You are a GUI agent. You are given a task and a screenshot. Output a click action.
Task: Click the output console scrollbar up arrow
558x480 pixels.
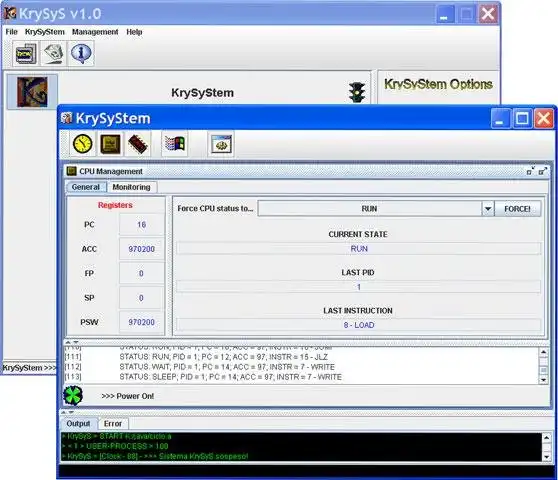pos(547,437)
